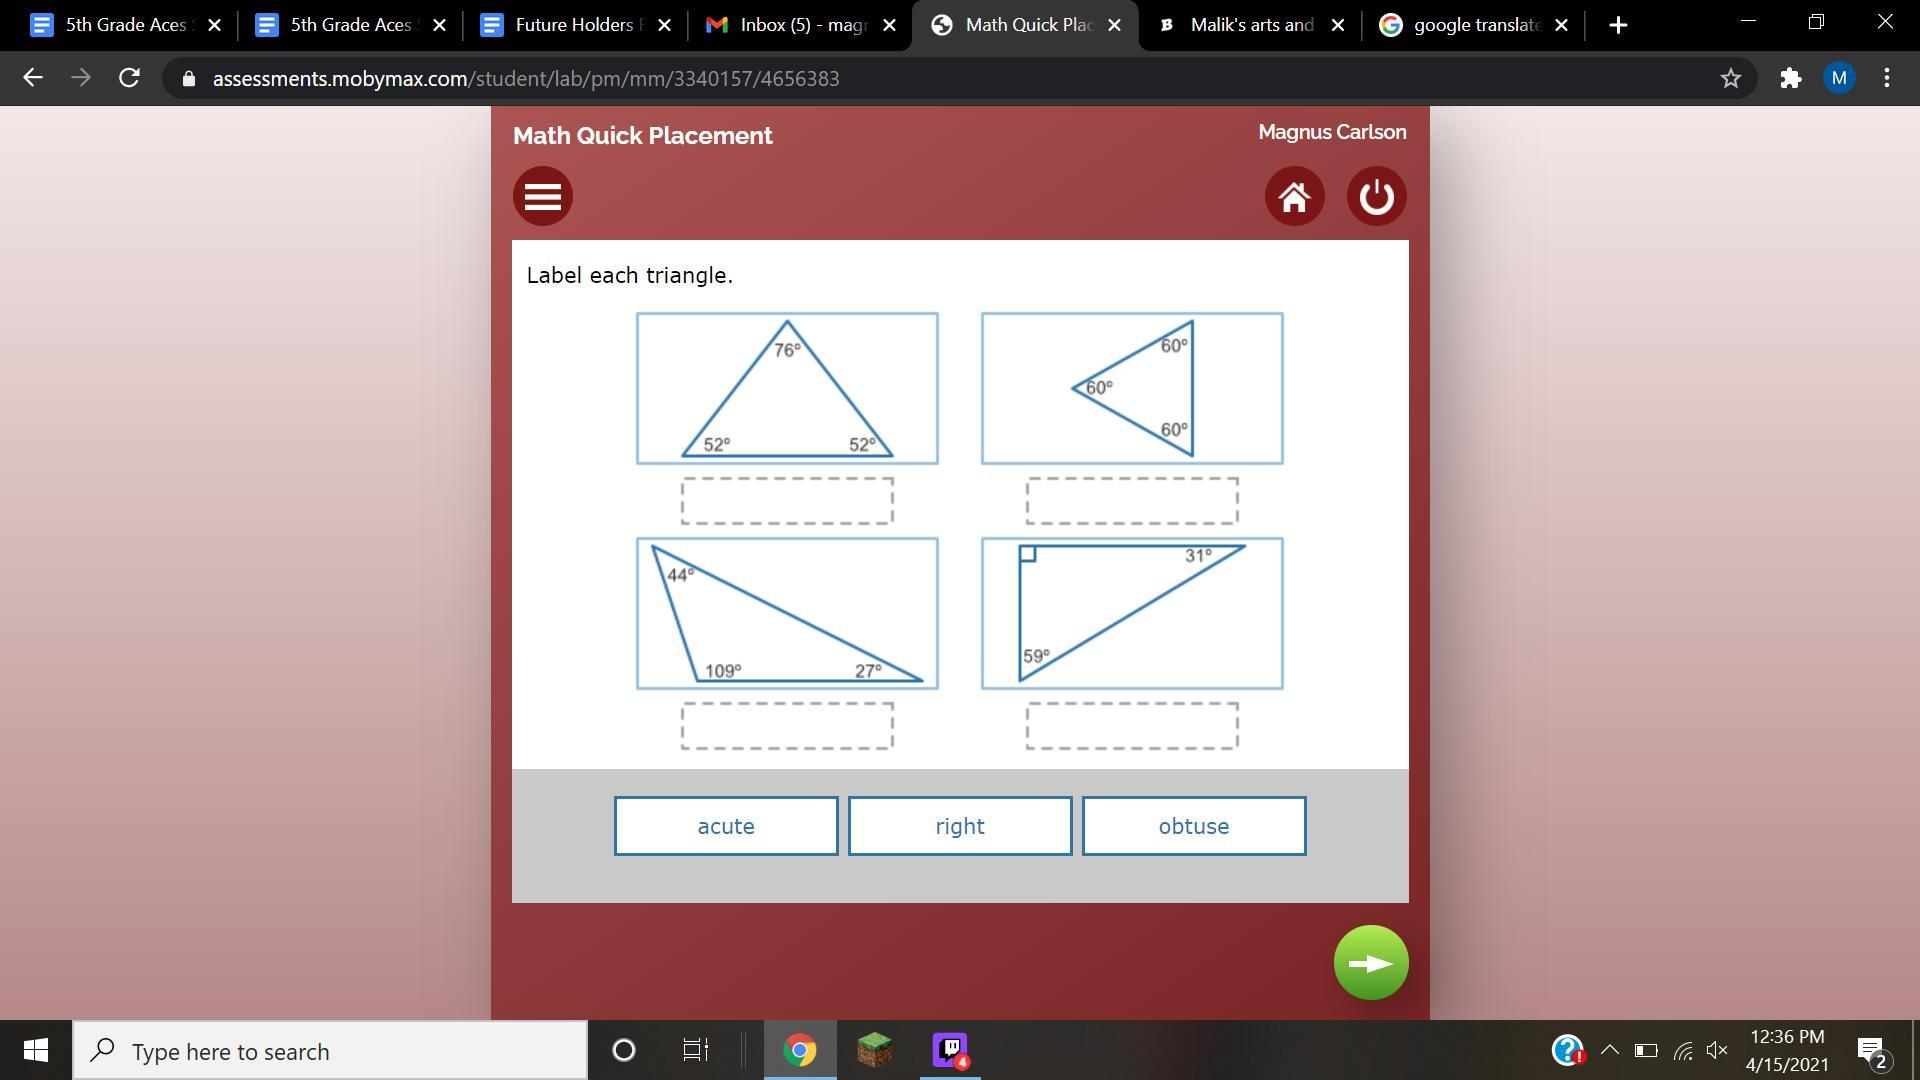Image resolution: width=1920 pixels, height=1080 pixels.
Task: Click the power logout icon
Action: (x=1376, y=196)
